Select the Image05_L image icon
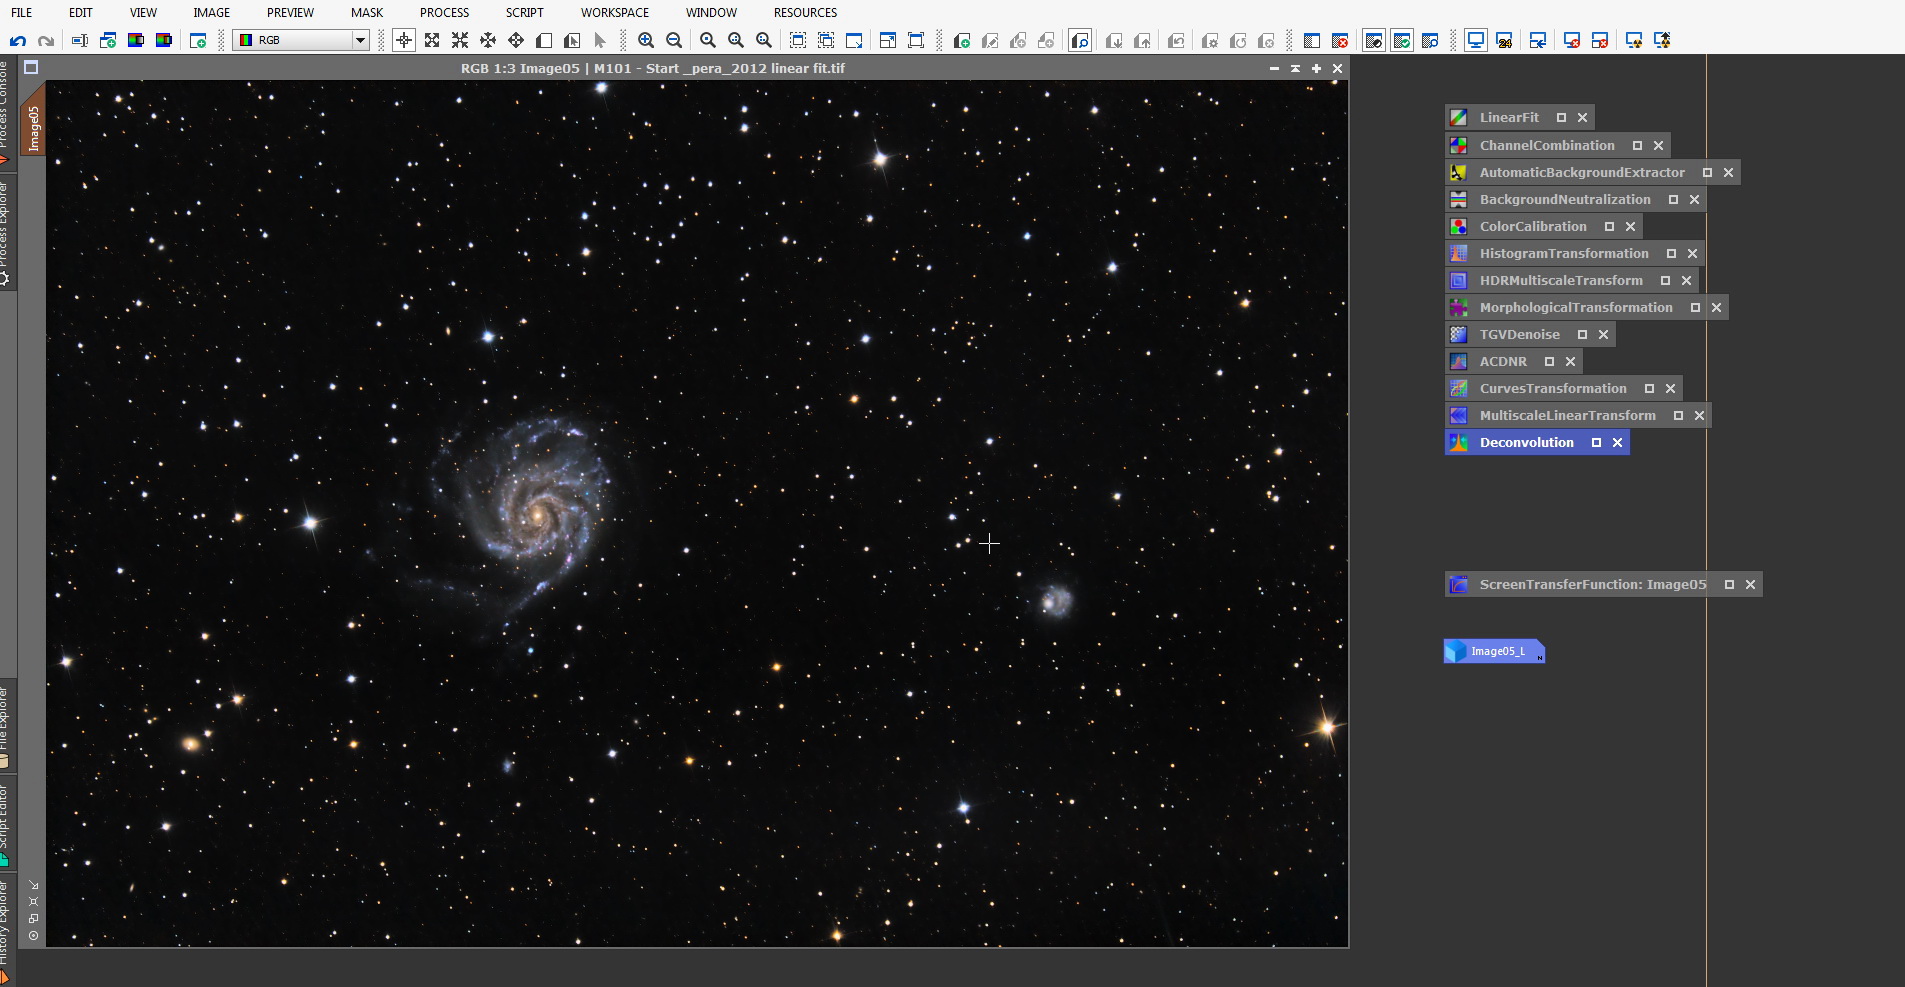 click(1494, 651)
